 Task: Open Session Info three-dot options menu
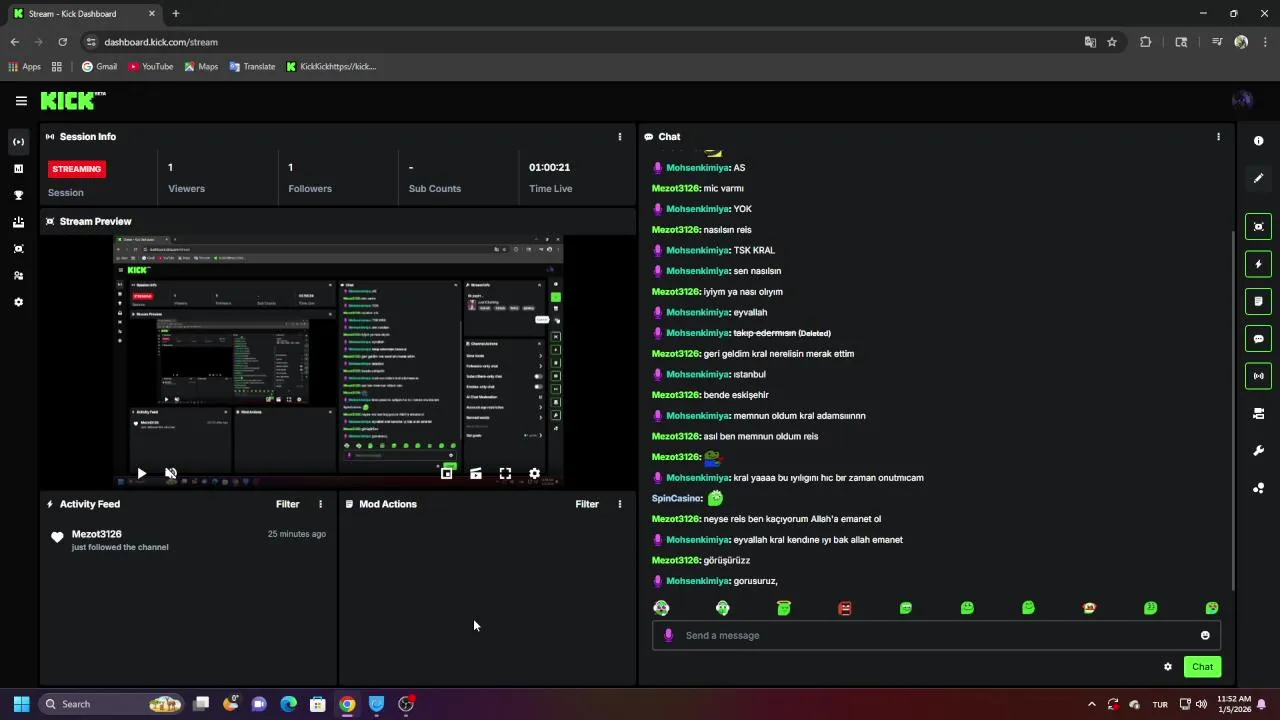pos(619,137)
